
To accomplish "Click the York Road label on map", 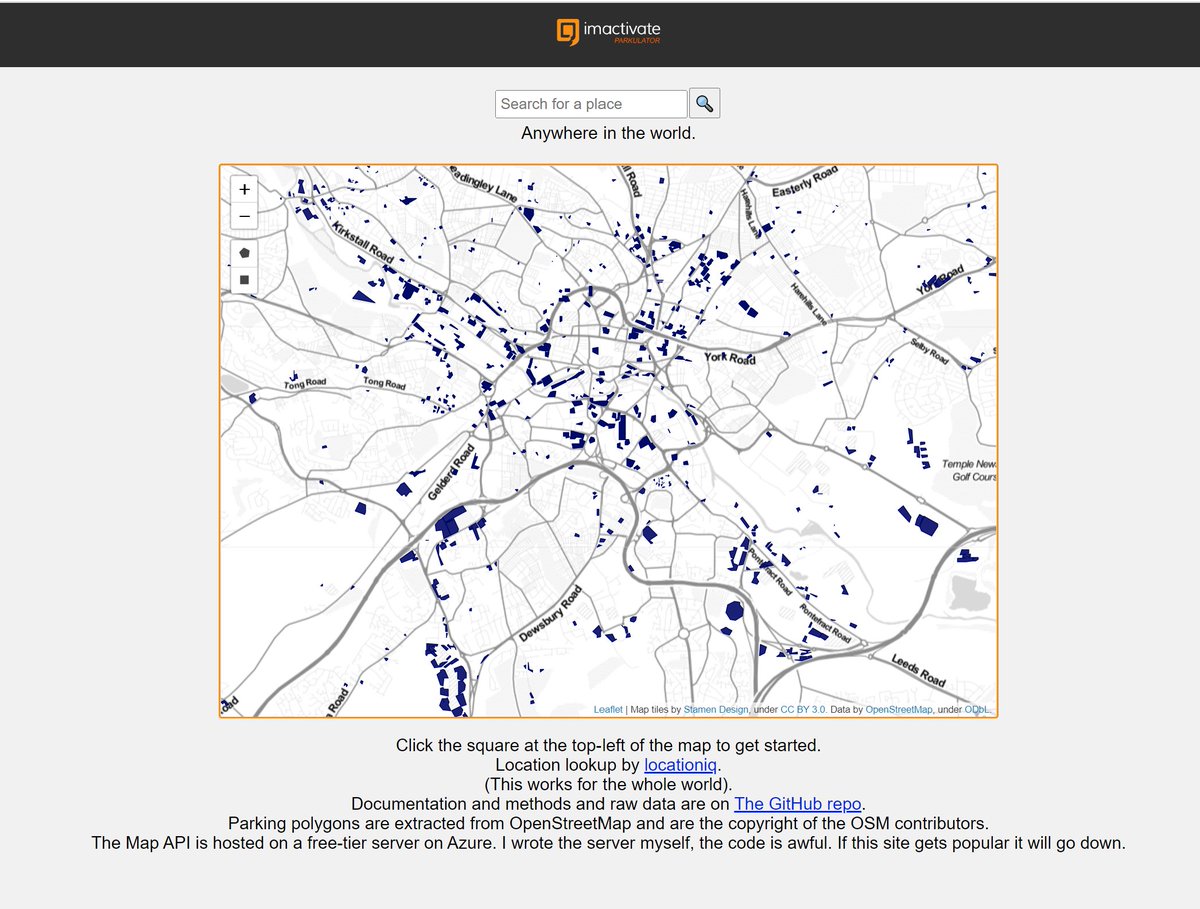I will (730, 357).
